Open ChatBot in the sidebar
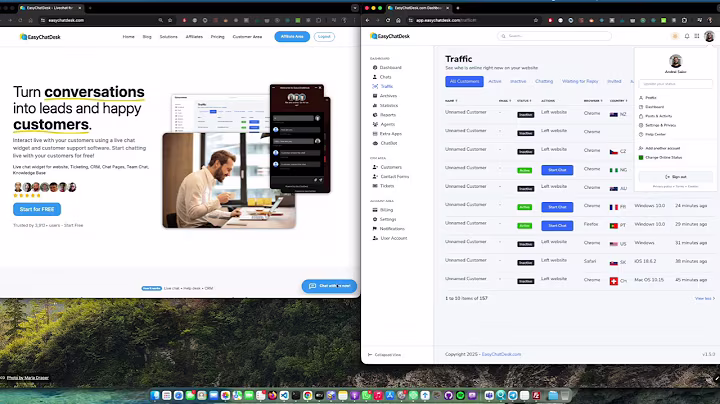This screenshot has width=720, height=404. click(x=385, y=143)
